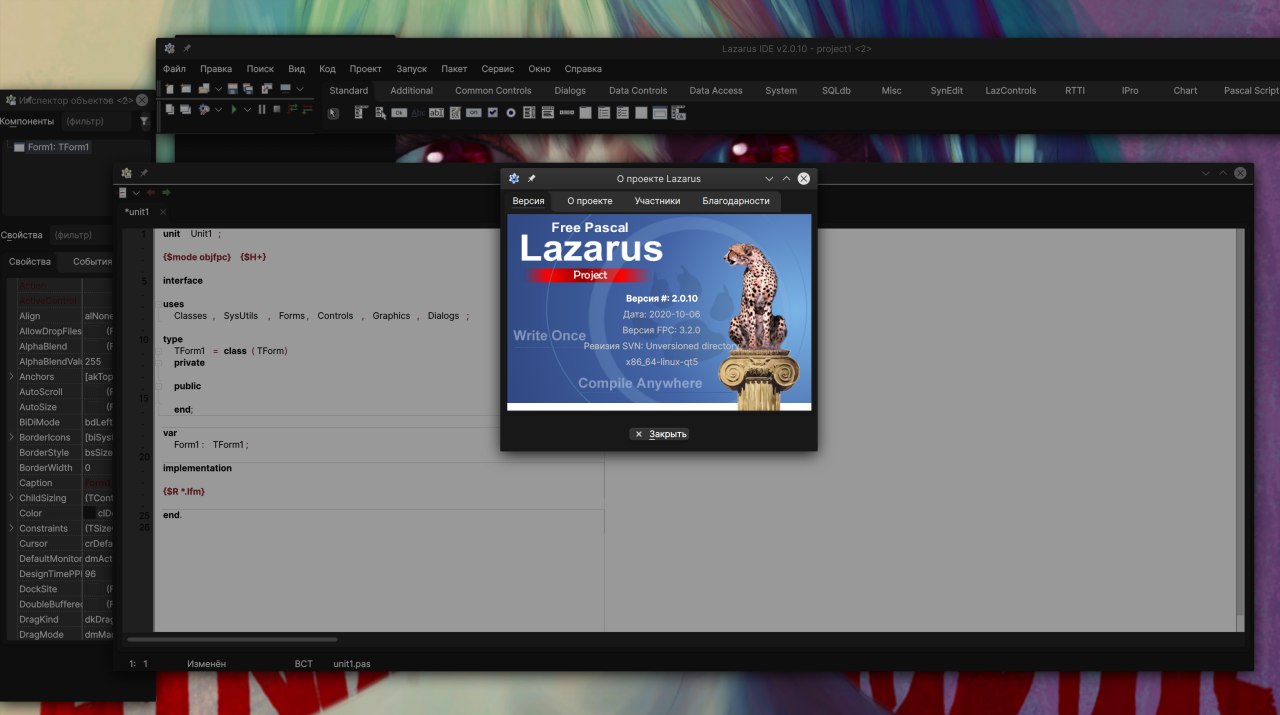Pick the TCheckBox component icon
Image resolution: width=1280 pixels, height=715 pixels.
tap(492, 113)
